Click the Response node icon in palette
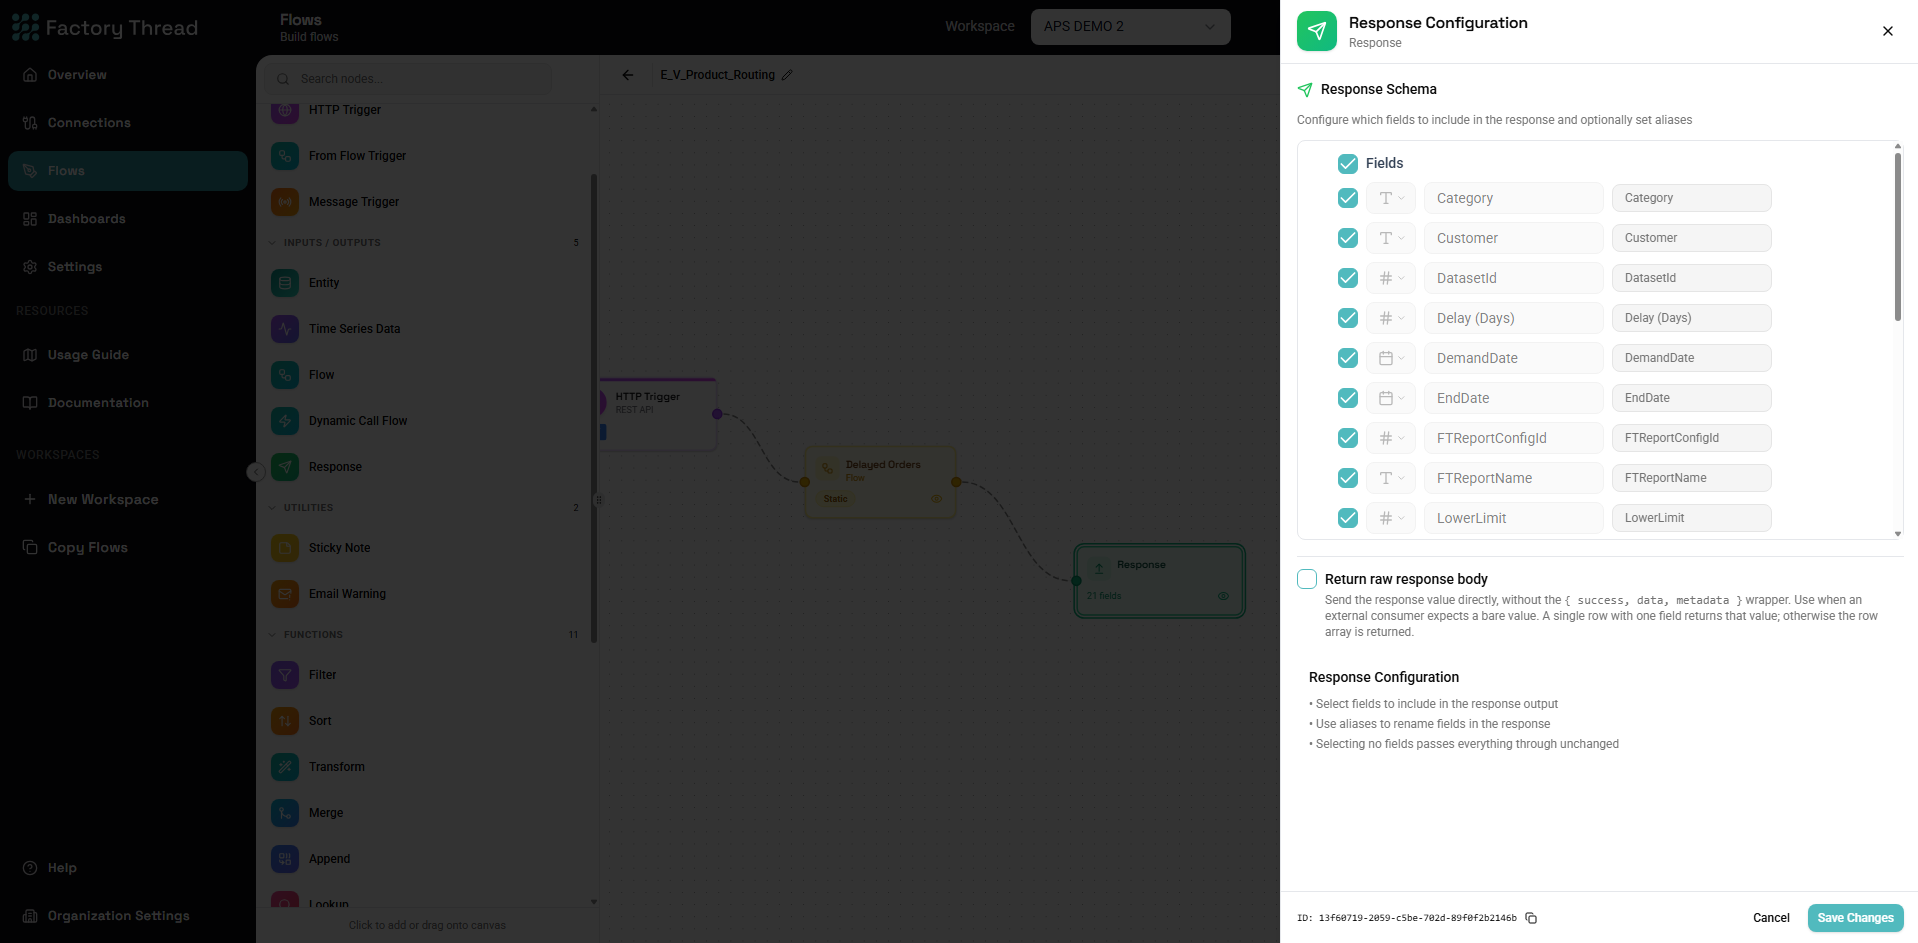This screenshot has width=1918, height=943. [x=285, y=467]
